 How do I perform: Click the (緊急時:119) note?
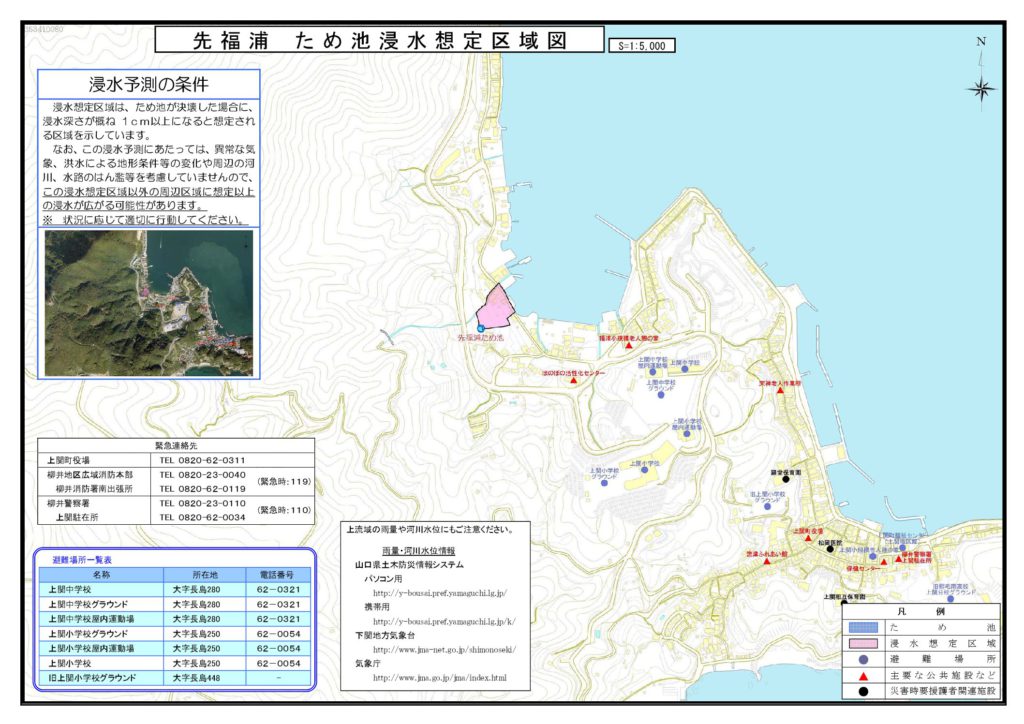285,482
